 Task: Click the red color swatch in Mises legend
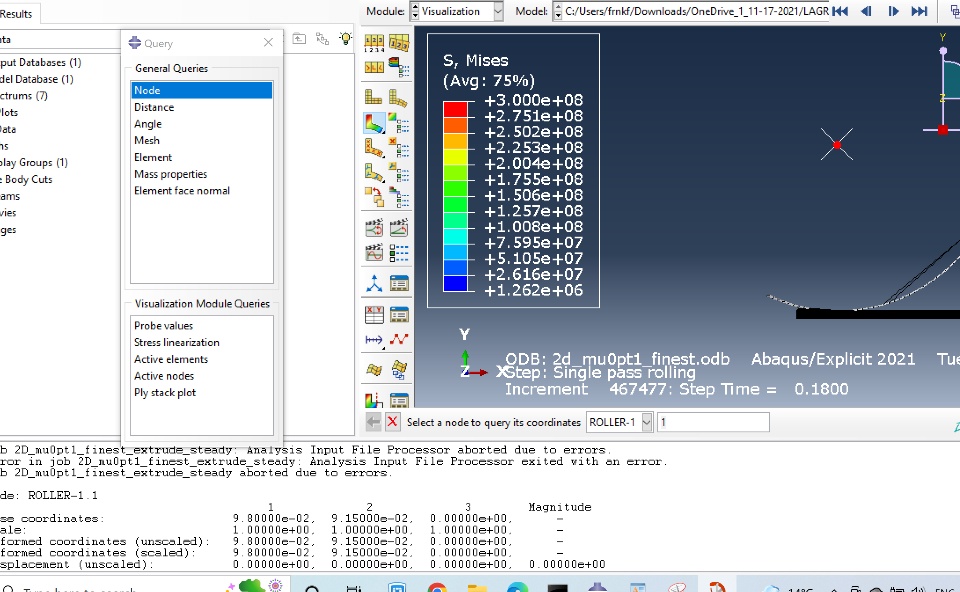pos(455,108)
